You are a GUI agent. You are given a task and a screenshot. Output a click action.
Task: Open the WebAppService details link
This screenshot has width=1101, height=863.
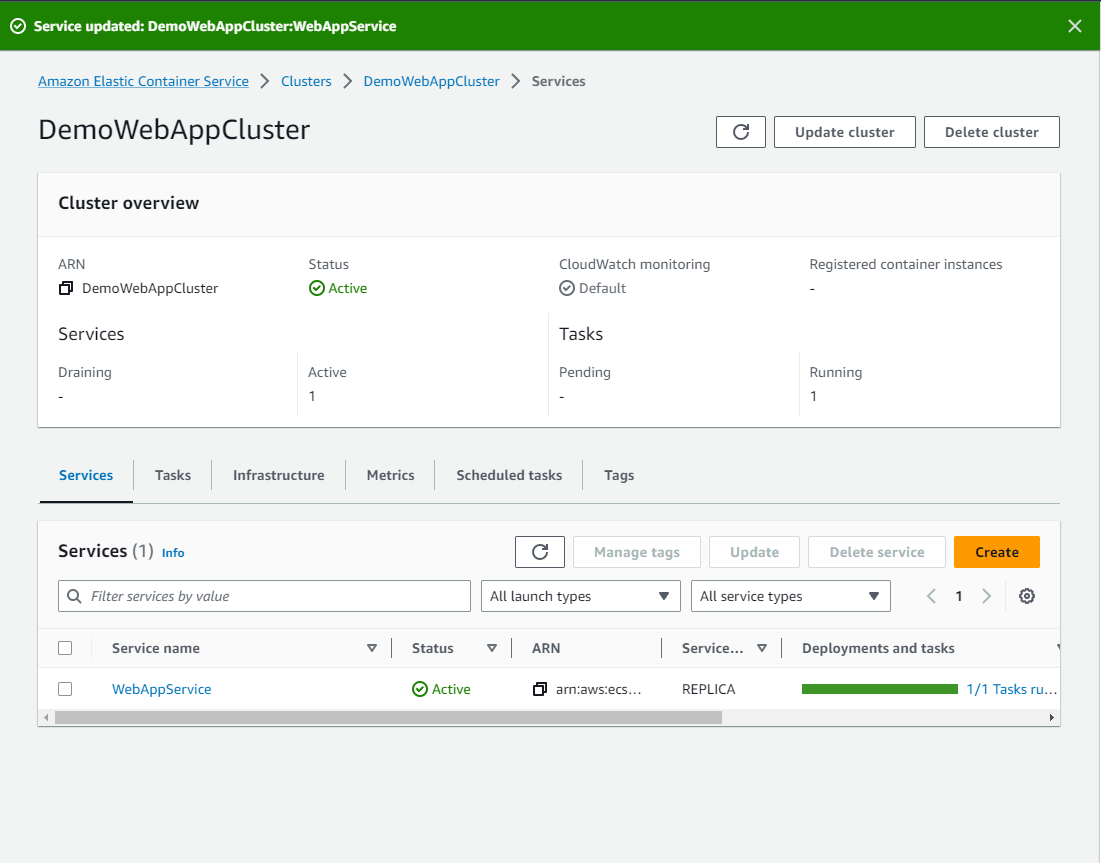click(161, 688)
